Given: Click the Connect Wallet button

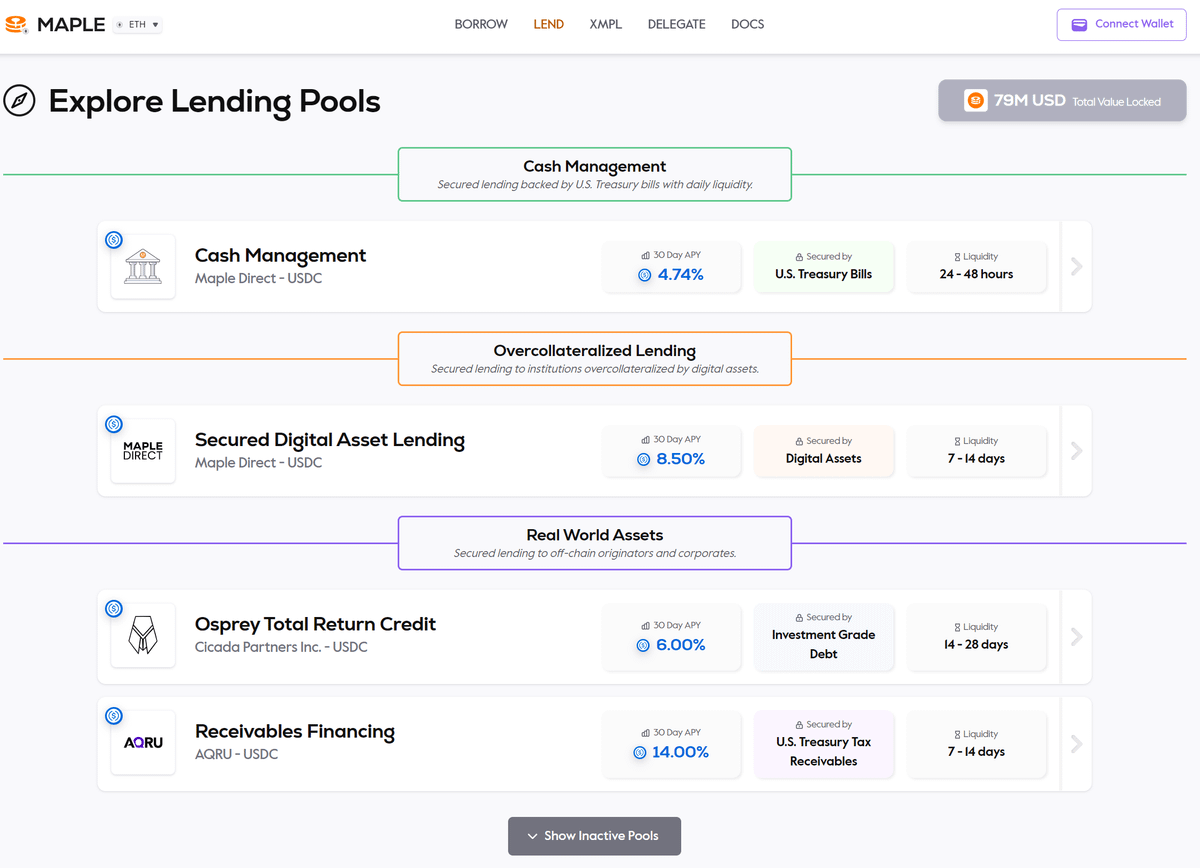Looking at the screenshot, I should tap(1123, 25).
